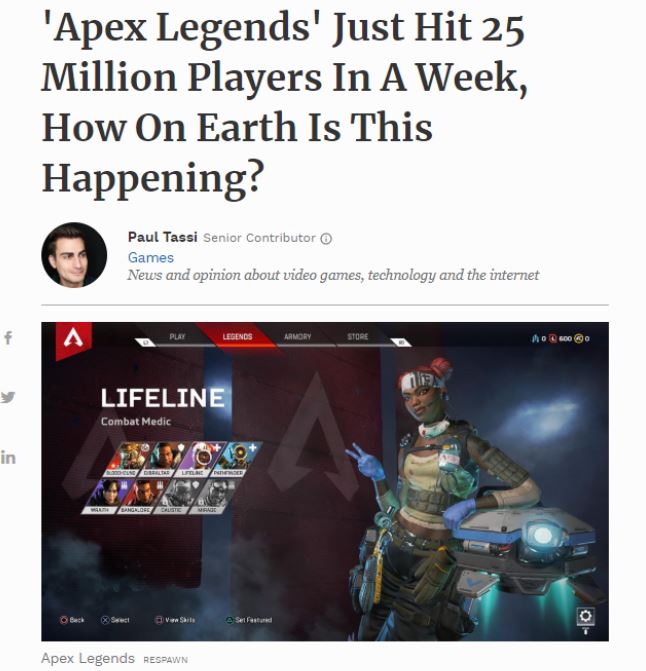Share article via LinkedIn icon
646x671 pixels.
(8, 457)
